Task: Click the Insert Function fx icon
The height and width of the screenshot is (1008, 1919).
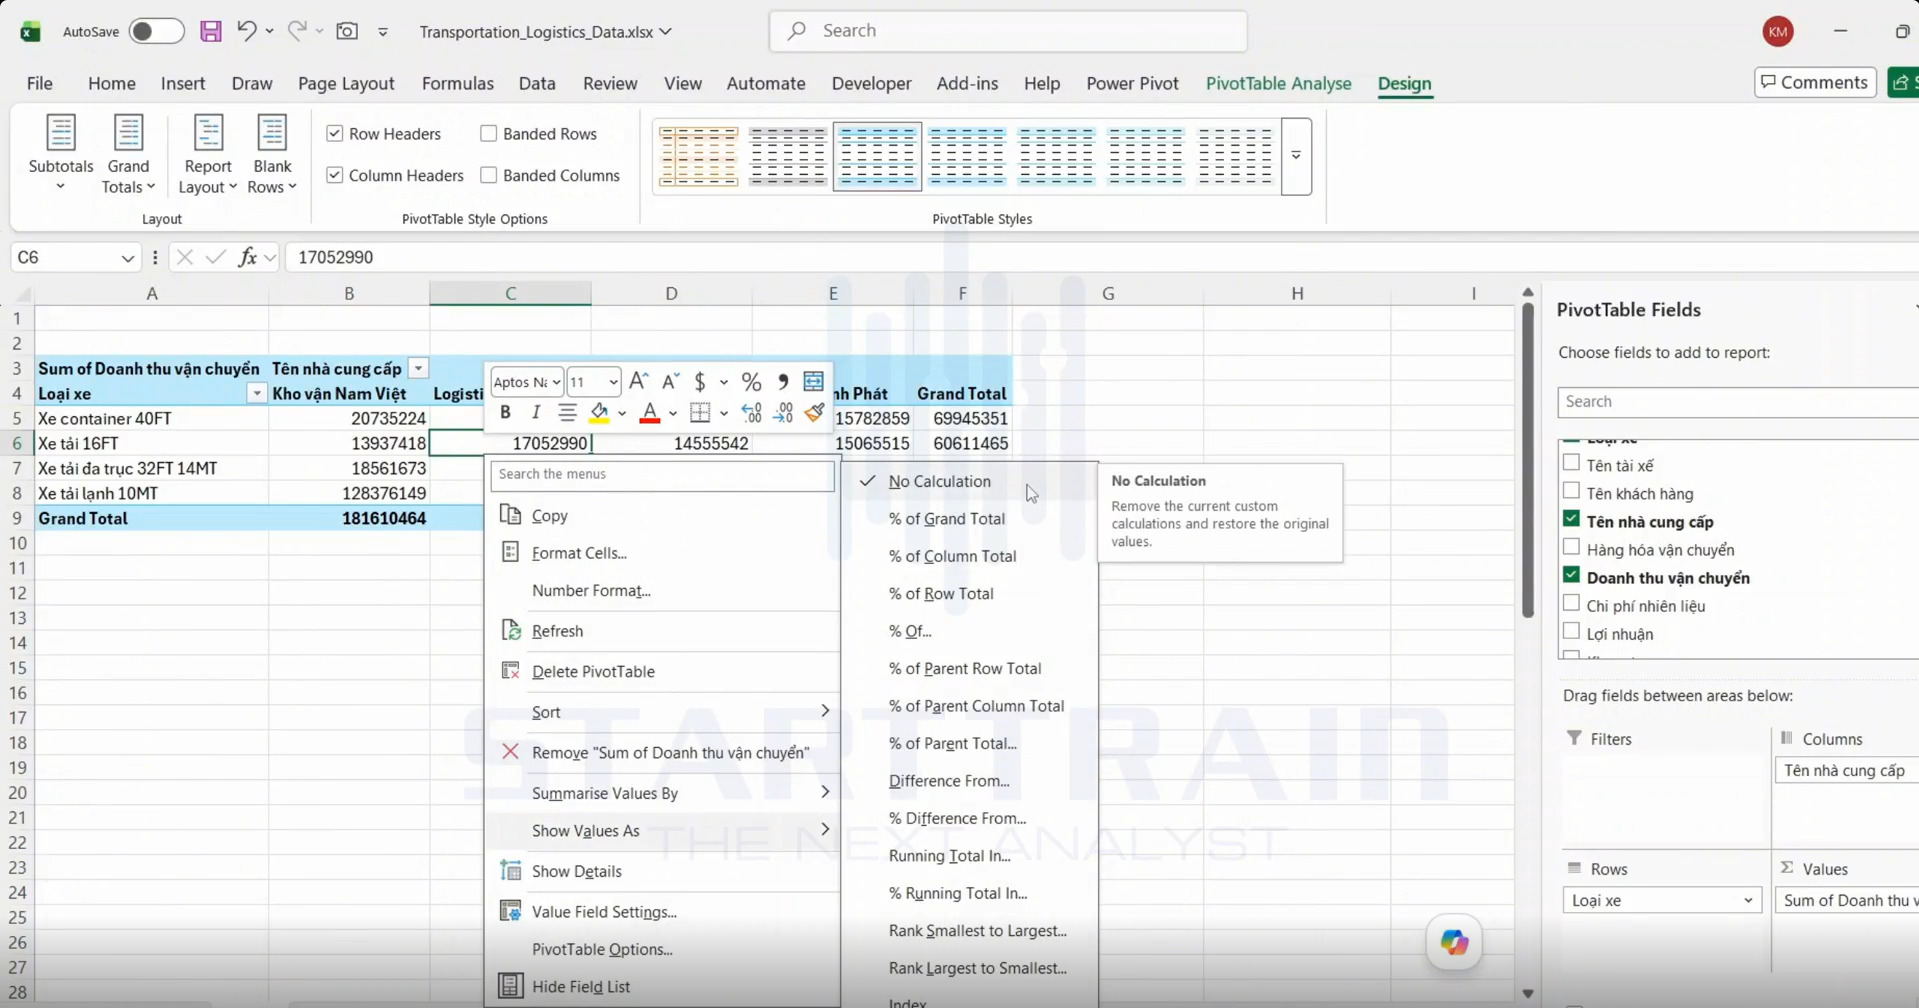Action: (247, 257)
